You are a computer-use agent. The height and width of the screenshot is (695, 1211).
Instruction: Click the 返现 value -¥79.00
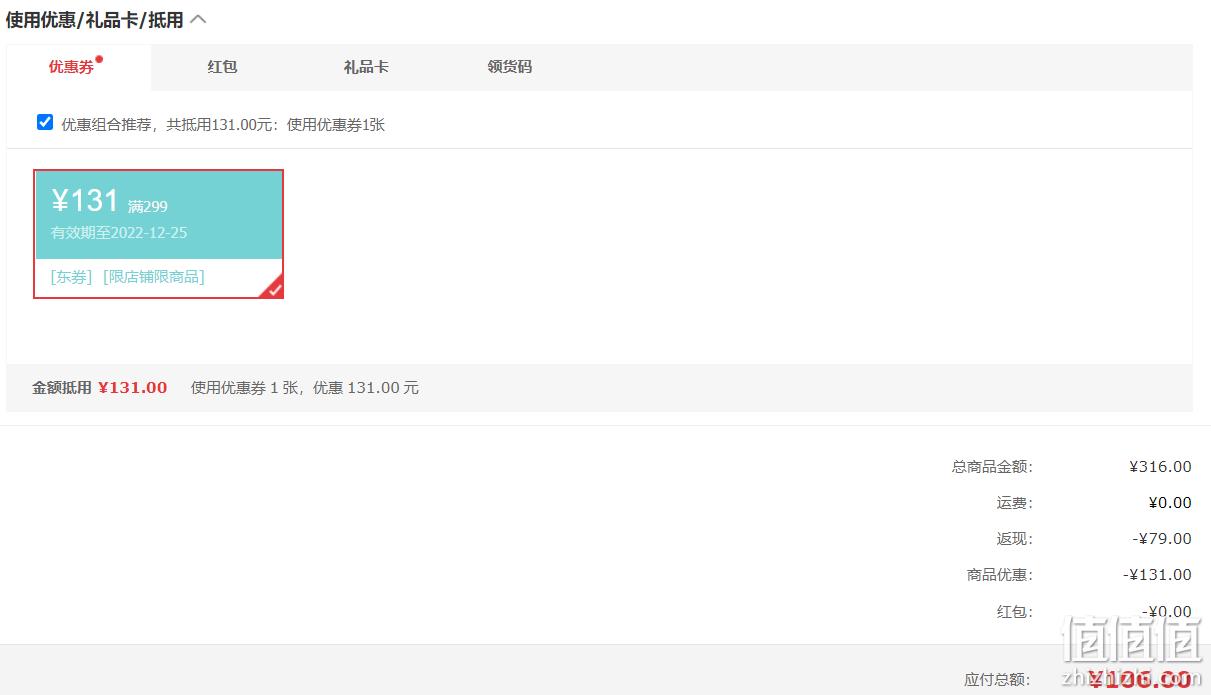pyautogui.click(x=1162, y=539)
